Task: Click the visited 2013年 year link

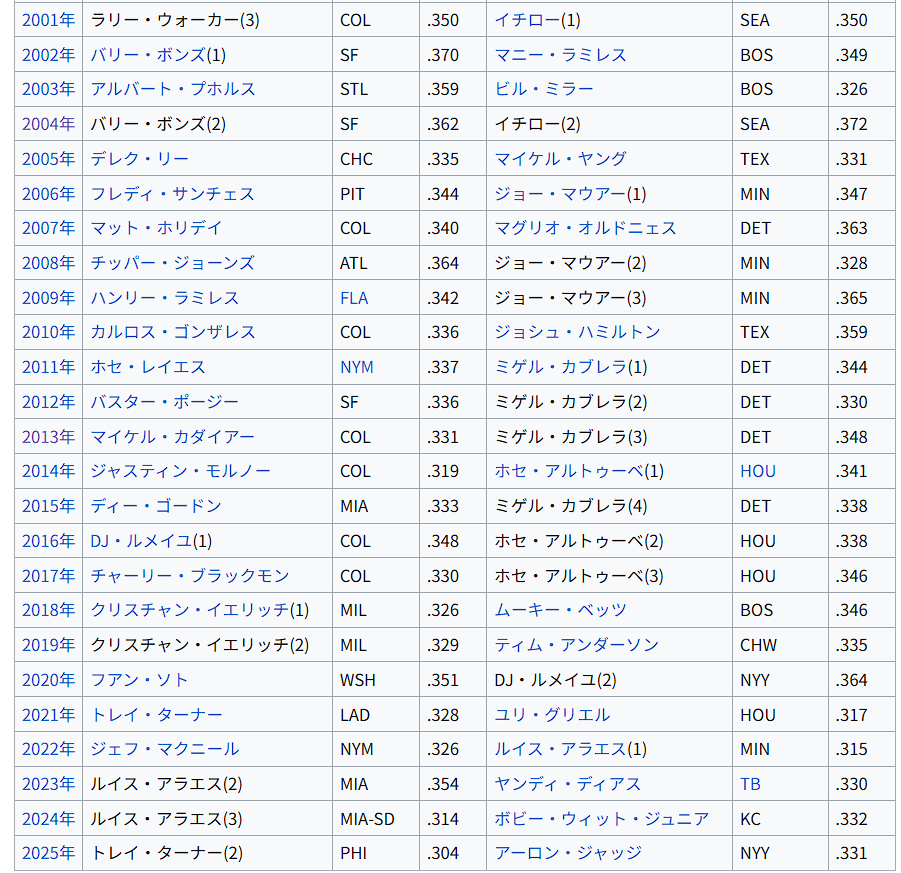Action: (x=48, y=437)
